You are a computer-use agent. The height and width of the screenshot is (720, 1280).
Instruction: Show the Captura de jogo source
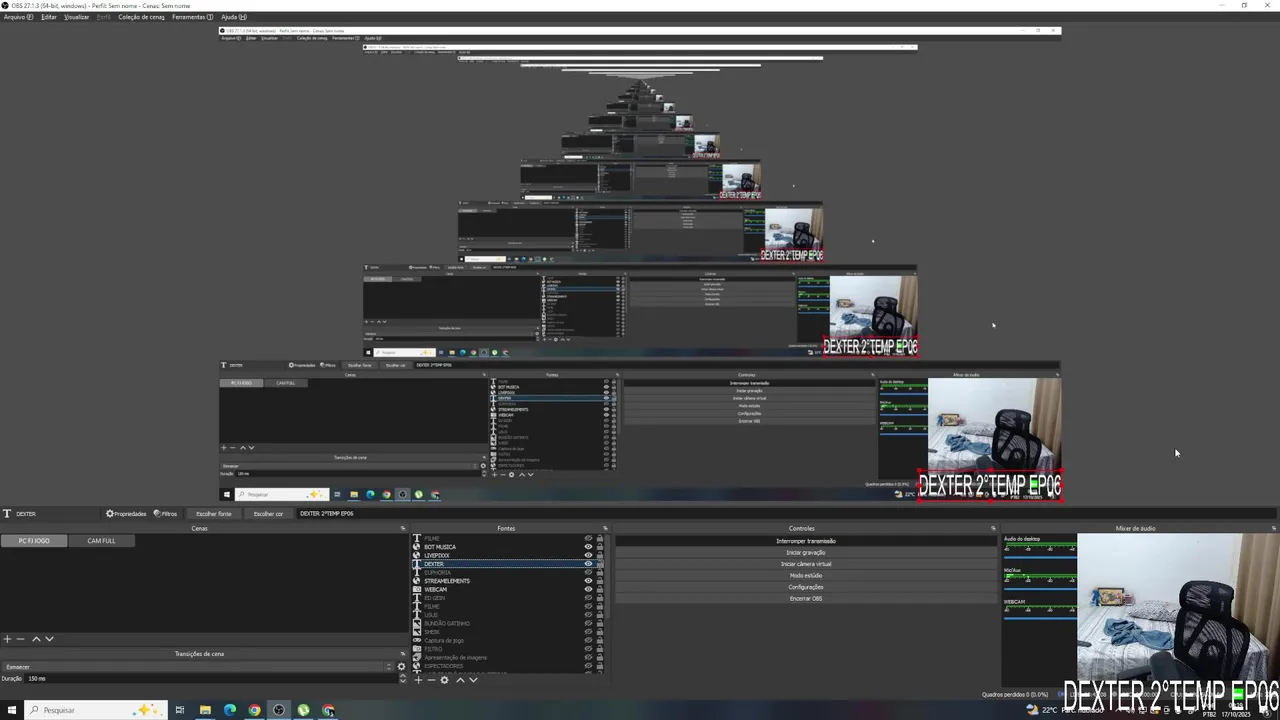point(588,640)
